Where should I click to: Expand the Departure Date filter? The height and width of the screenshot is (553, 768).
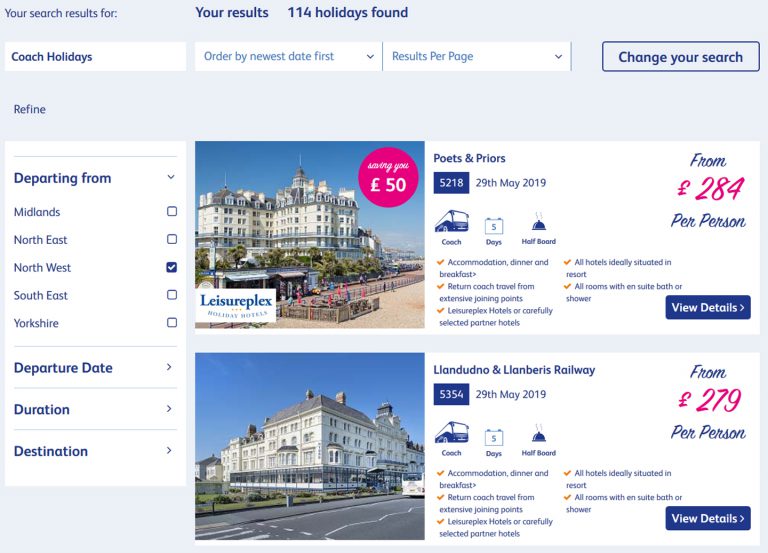click(95, 367)
